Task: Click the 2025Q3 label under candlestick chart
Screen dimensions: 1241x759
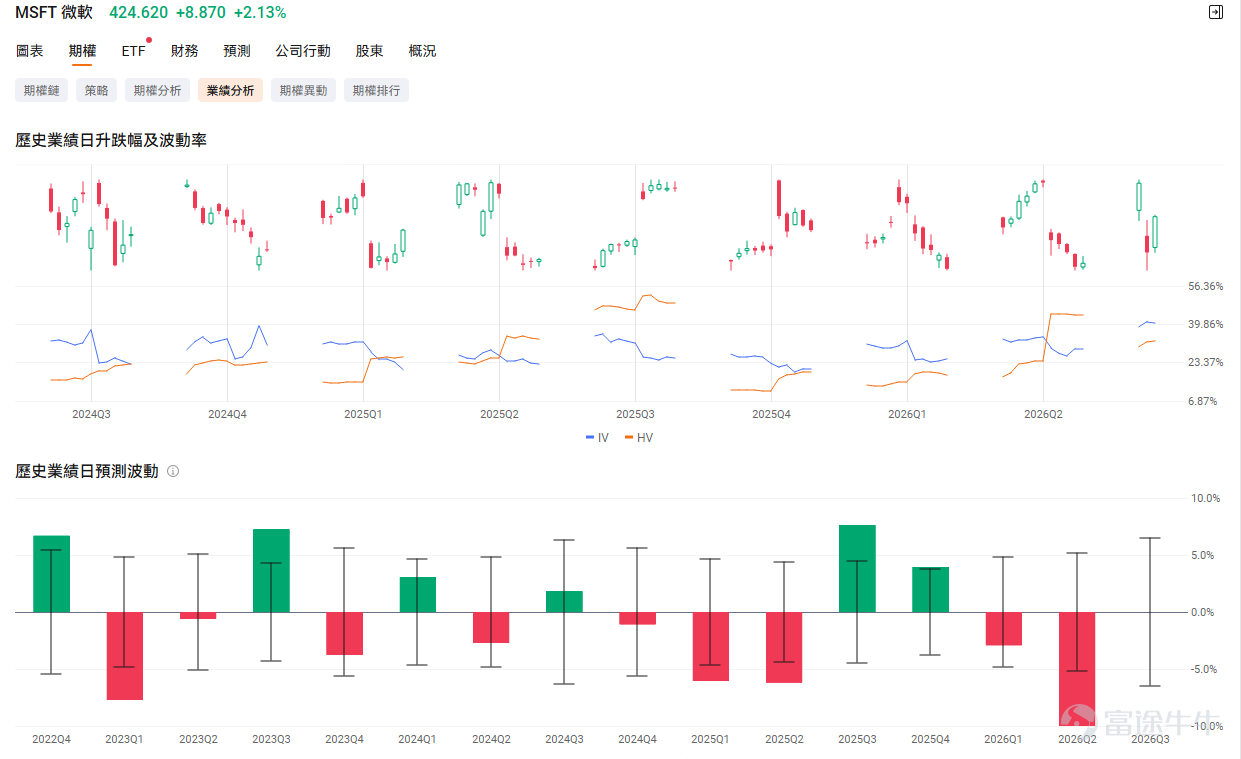Action: (635, 413)
